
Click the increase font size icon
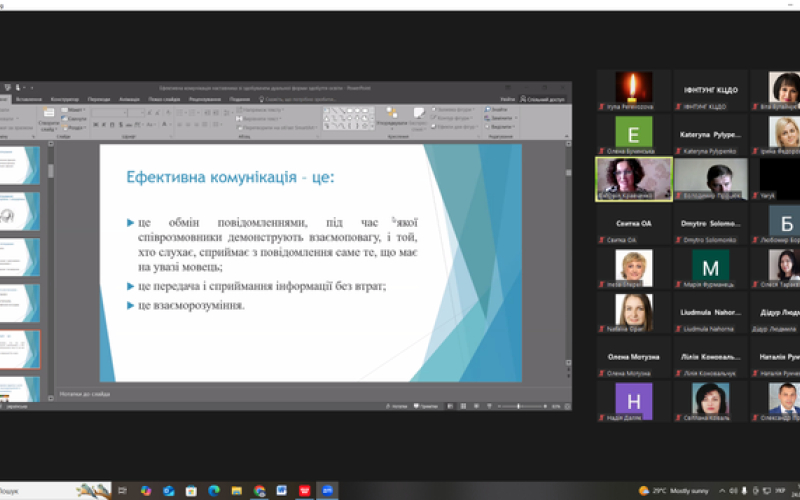pos(149,112)
